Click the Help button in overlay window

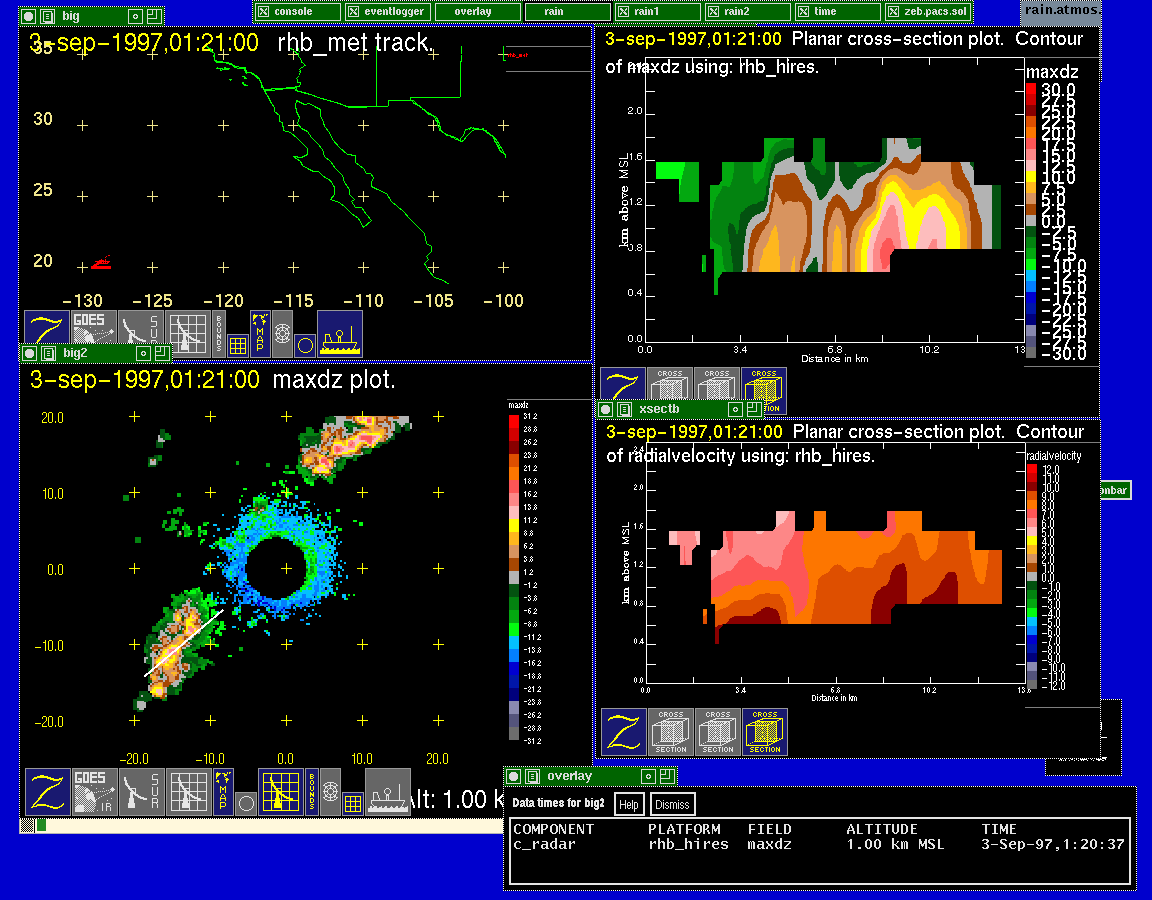(x=628, y=805)
